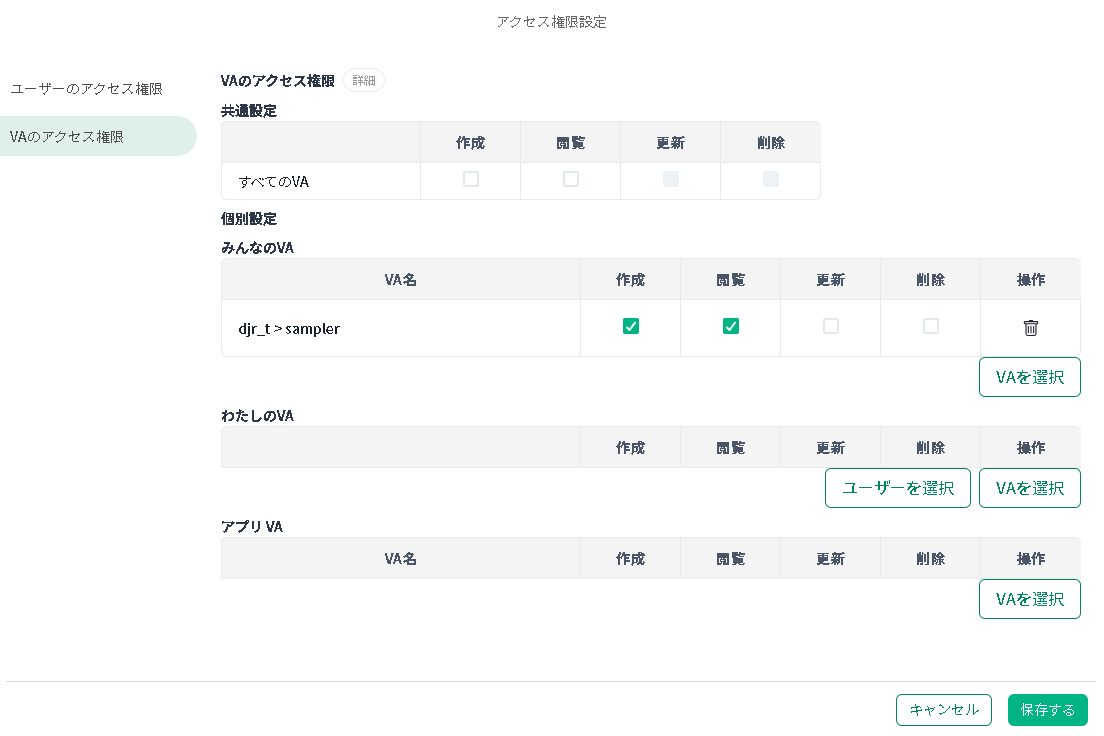Click VAを選択 under アプリVA
Screen dimensions: 1104x736
(x=1029, y=599)
